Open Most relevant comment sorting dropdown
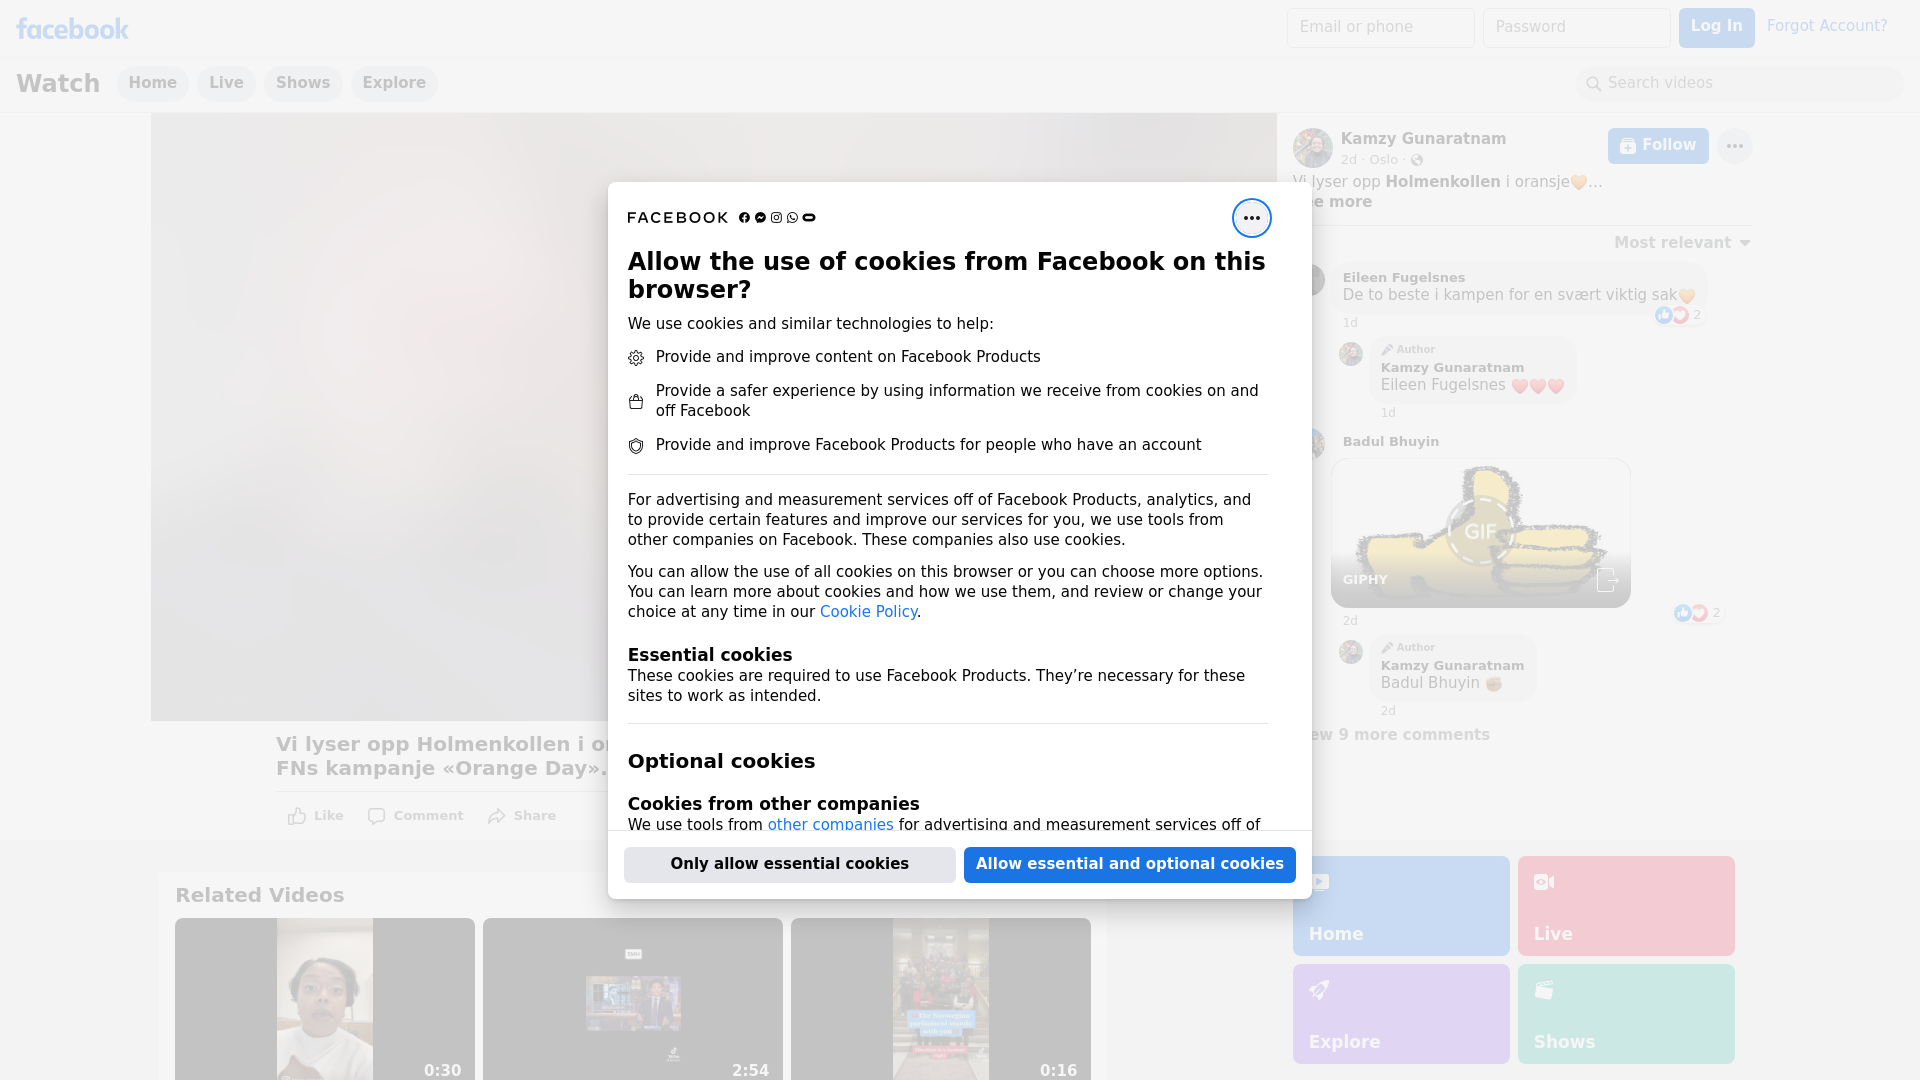Image resolution: width=1920 pixels, height=1080 pixels. click(x=1682, y=243)
